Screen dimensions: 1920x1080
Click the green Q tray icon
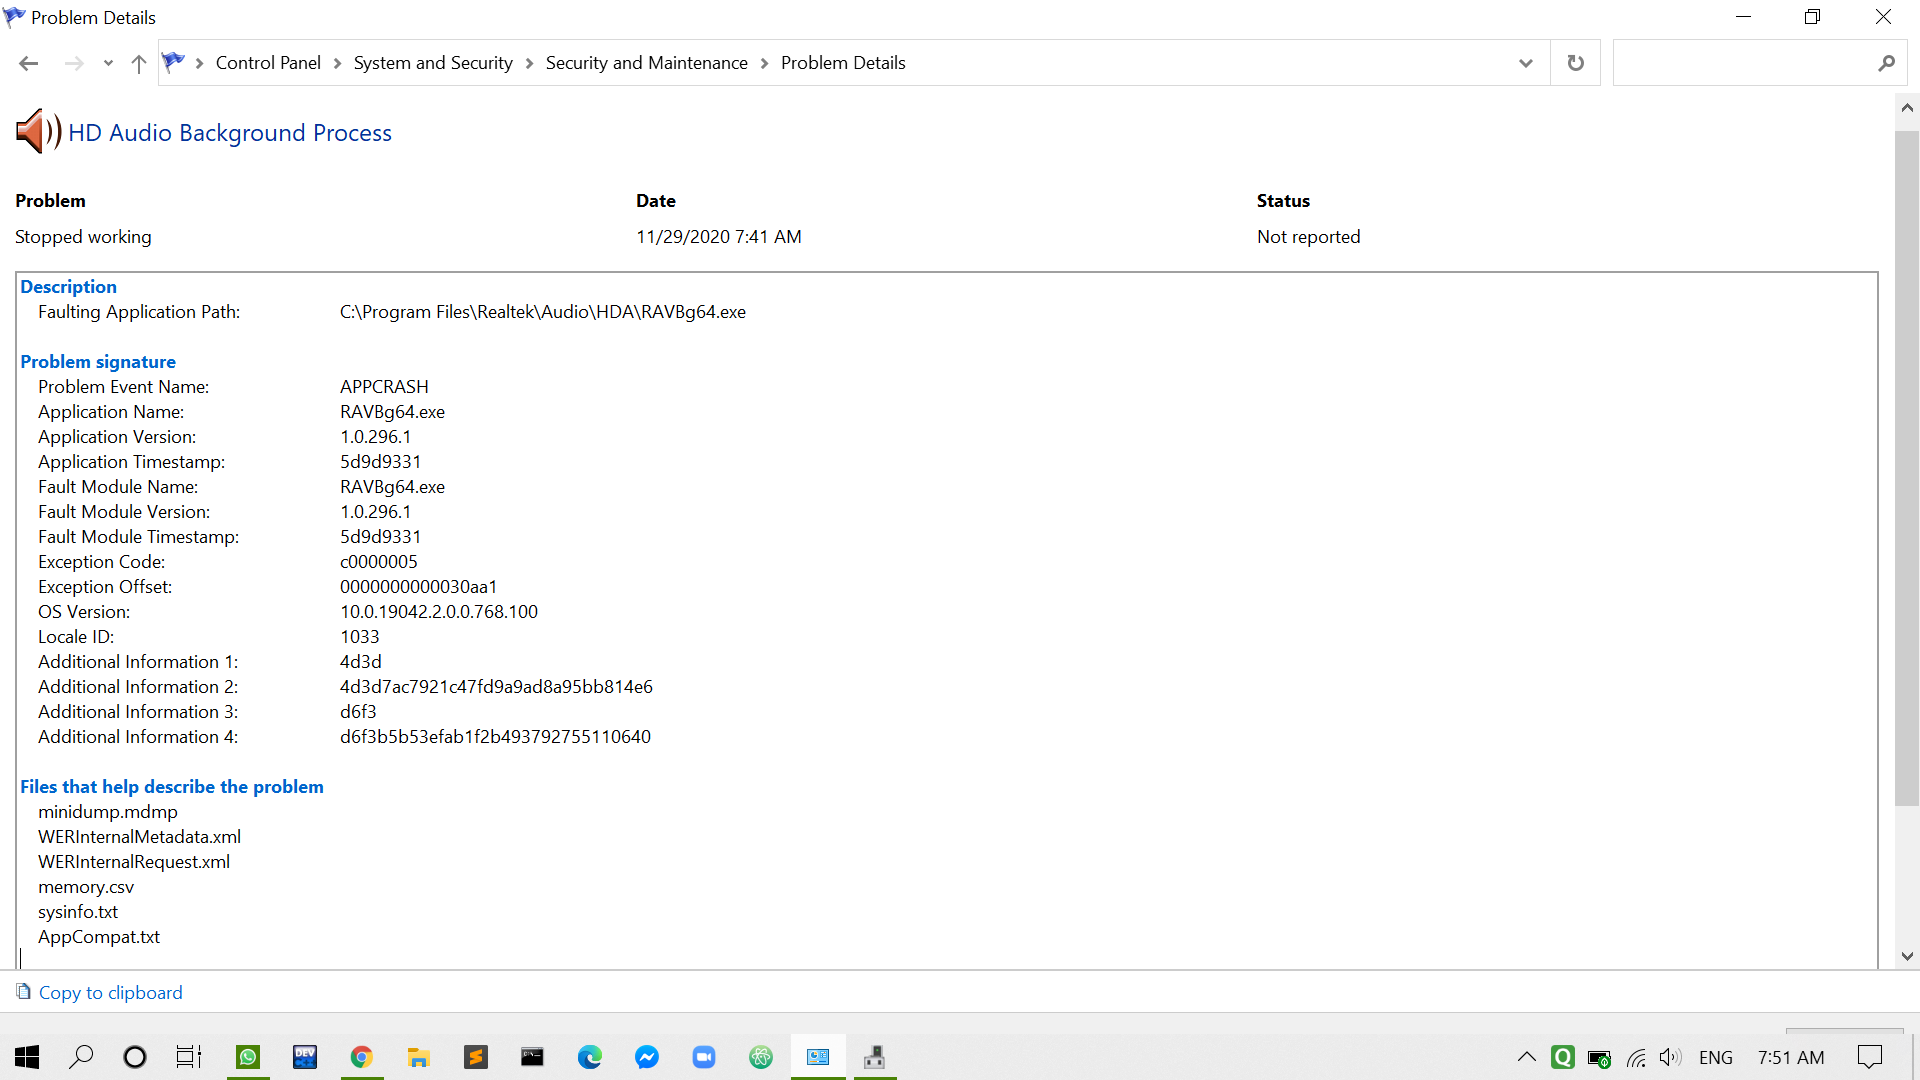click(1563, 1057)
